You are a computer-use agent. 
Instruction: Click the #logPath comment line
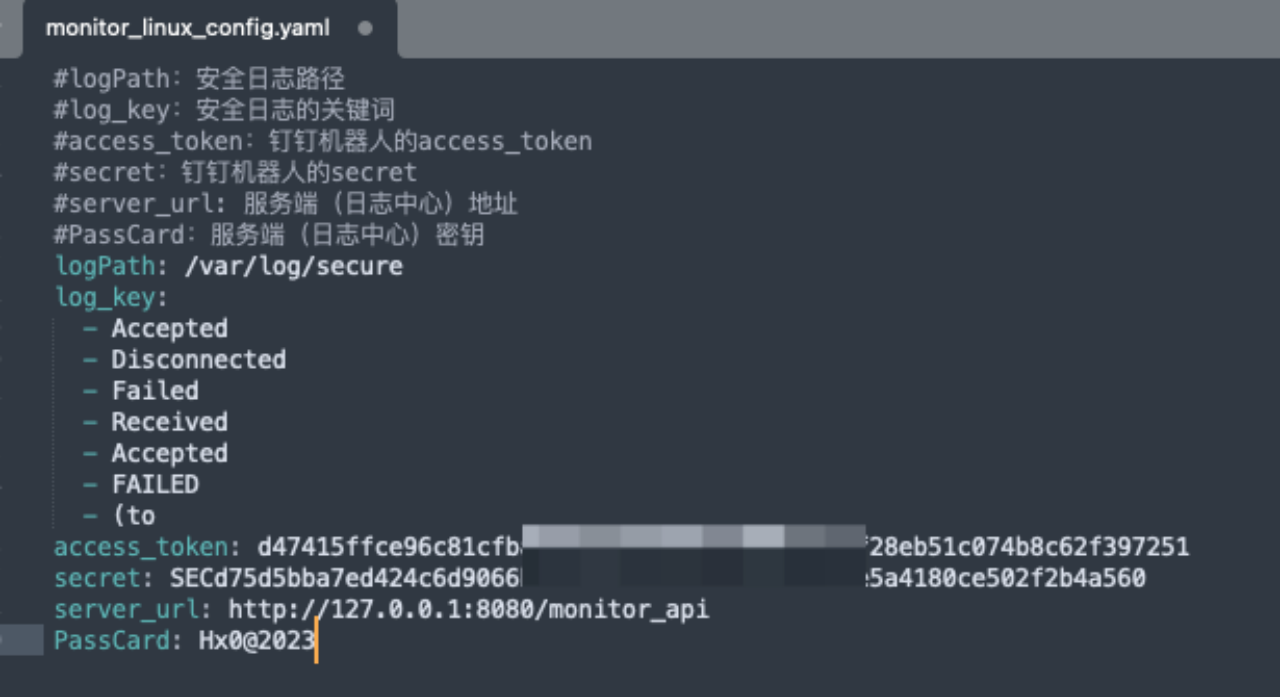pos(199,79)
